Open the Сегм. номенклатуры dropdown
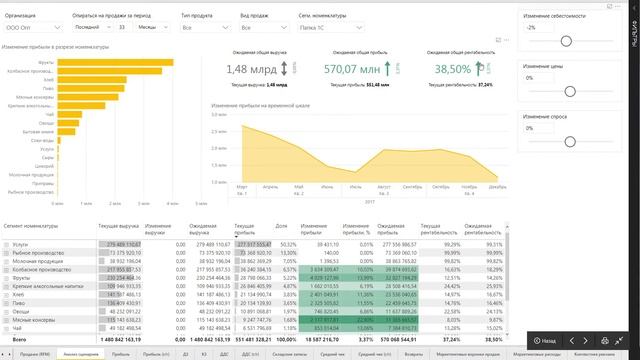Viewport: 640px width, 360px height. pyautogui.click(x=331, y=28)
